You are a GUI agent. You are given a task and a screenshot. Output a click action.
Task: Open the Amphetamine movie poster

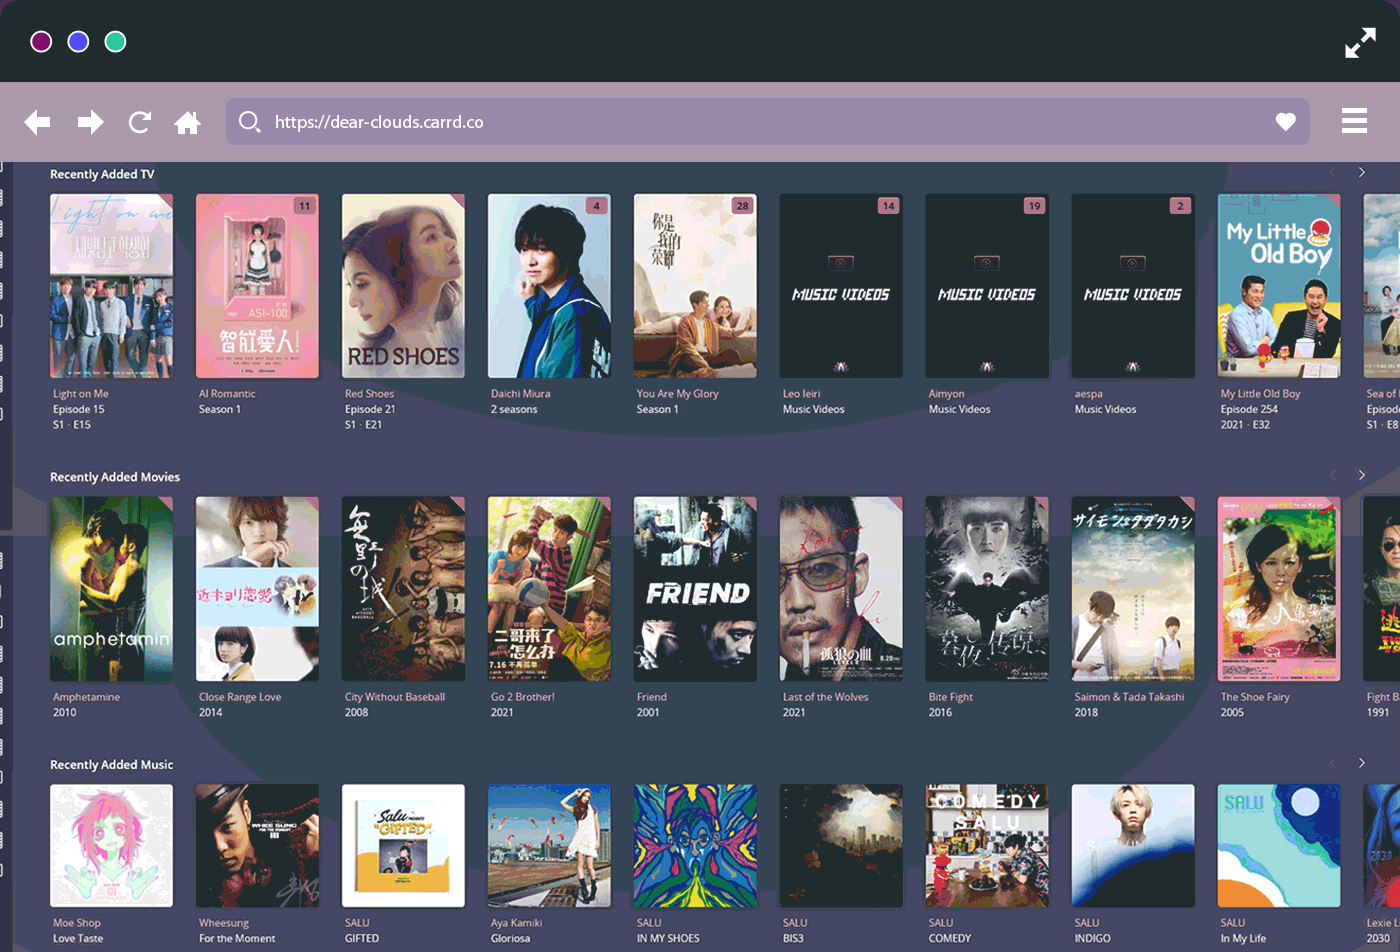click(111, 589)
